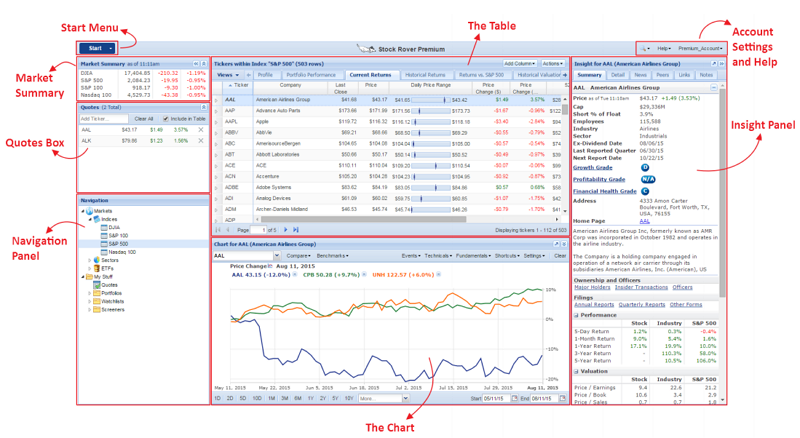
Task: Open the Start menu button
Action: coord(97,48)
